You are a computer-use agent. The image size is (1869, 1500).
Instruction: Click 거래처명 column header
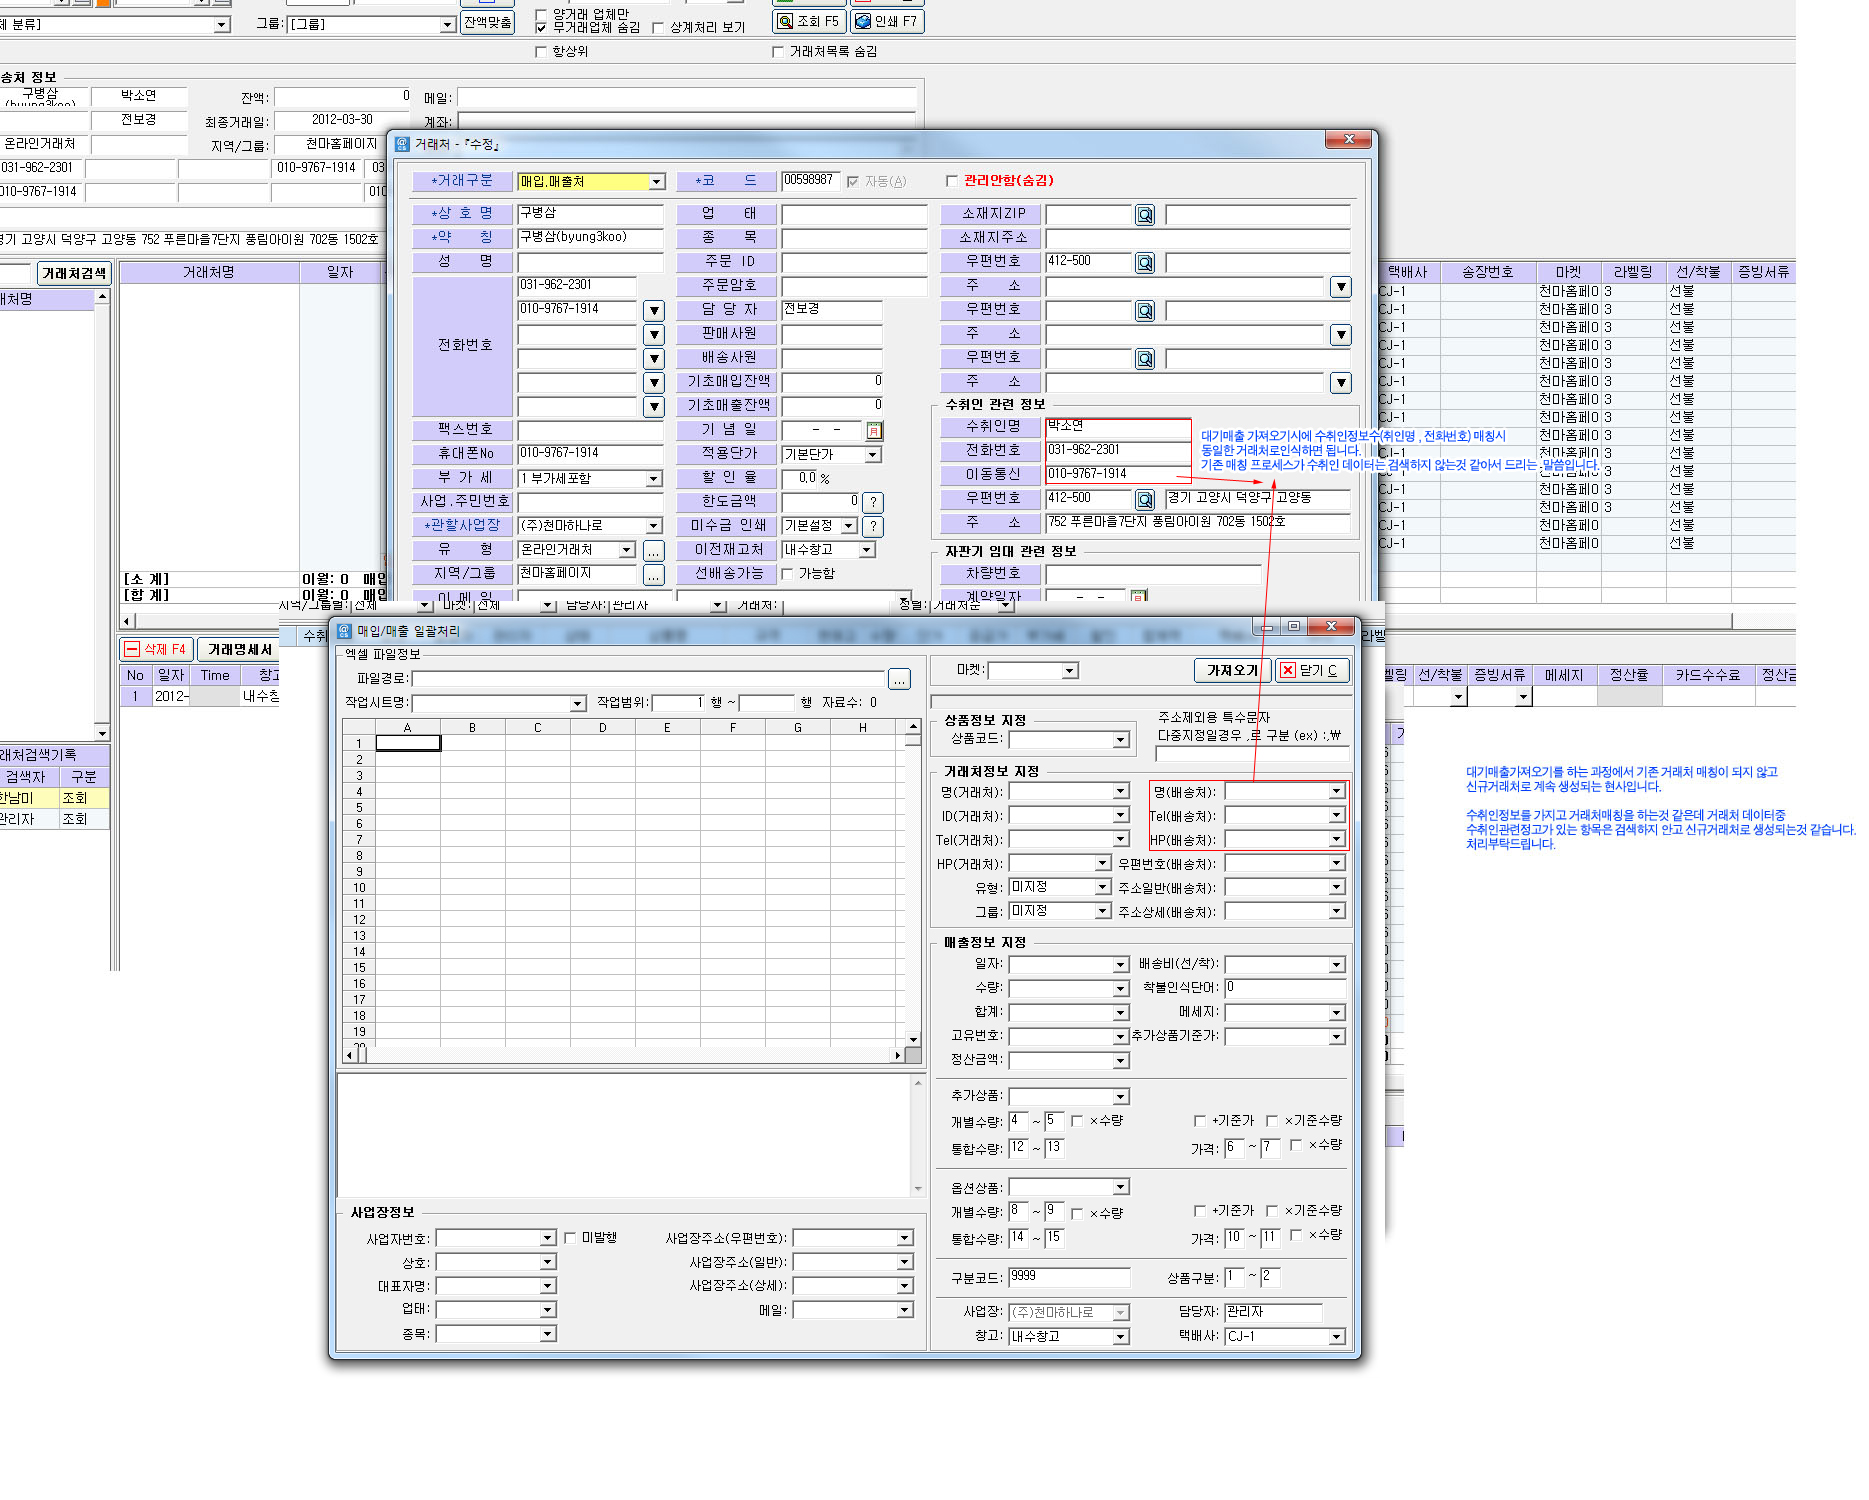pos(209,272)
